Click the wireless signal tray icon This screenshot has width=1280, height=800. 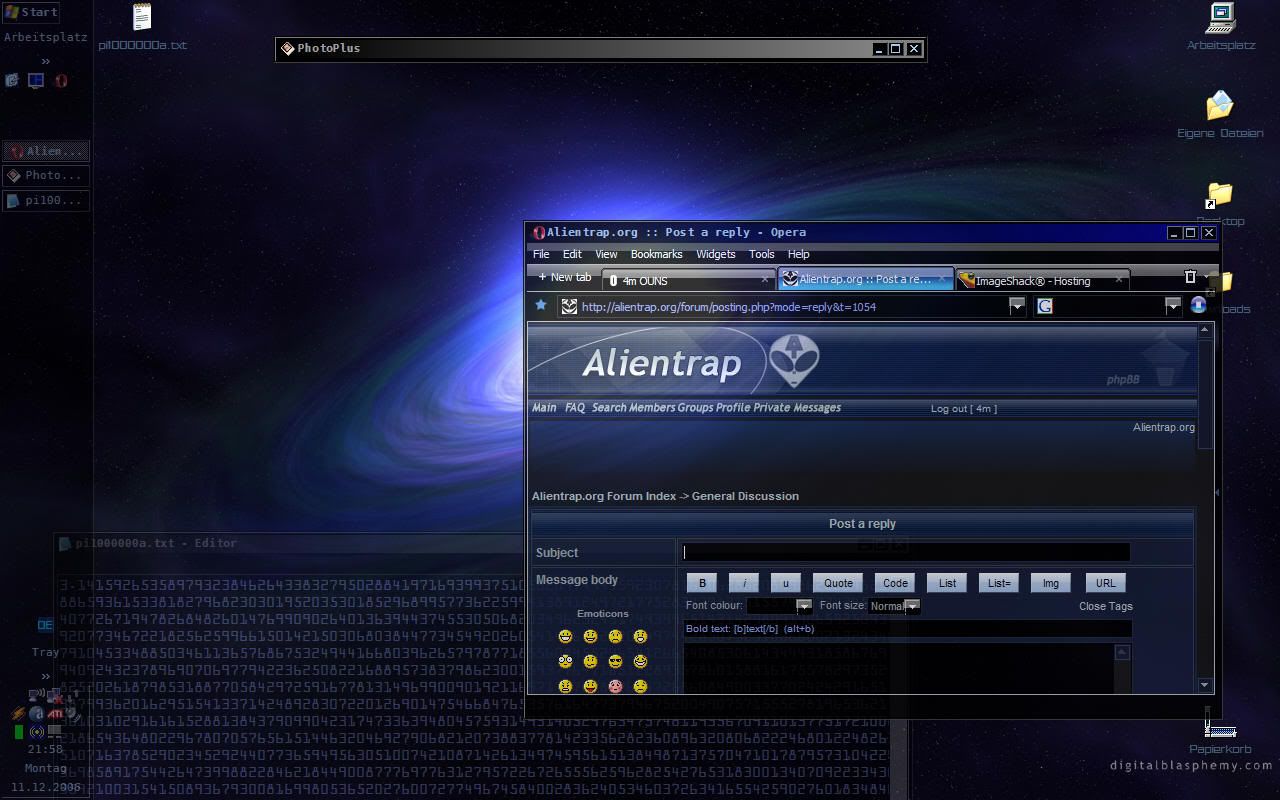tap(37, 732)
